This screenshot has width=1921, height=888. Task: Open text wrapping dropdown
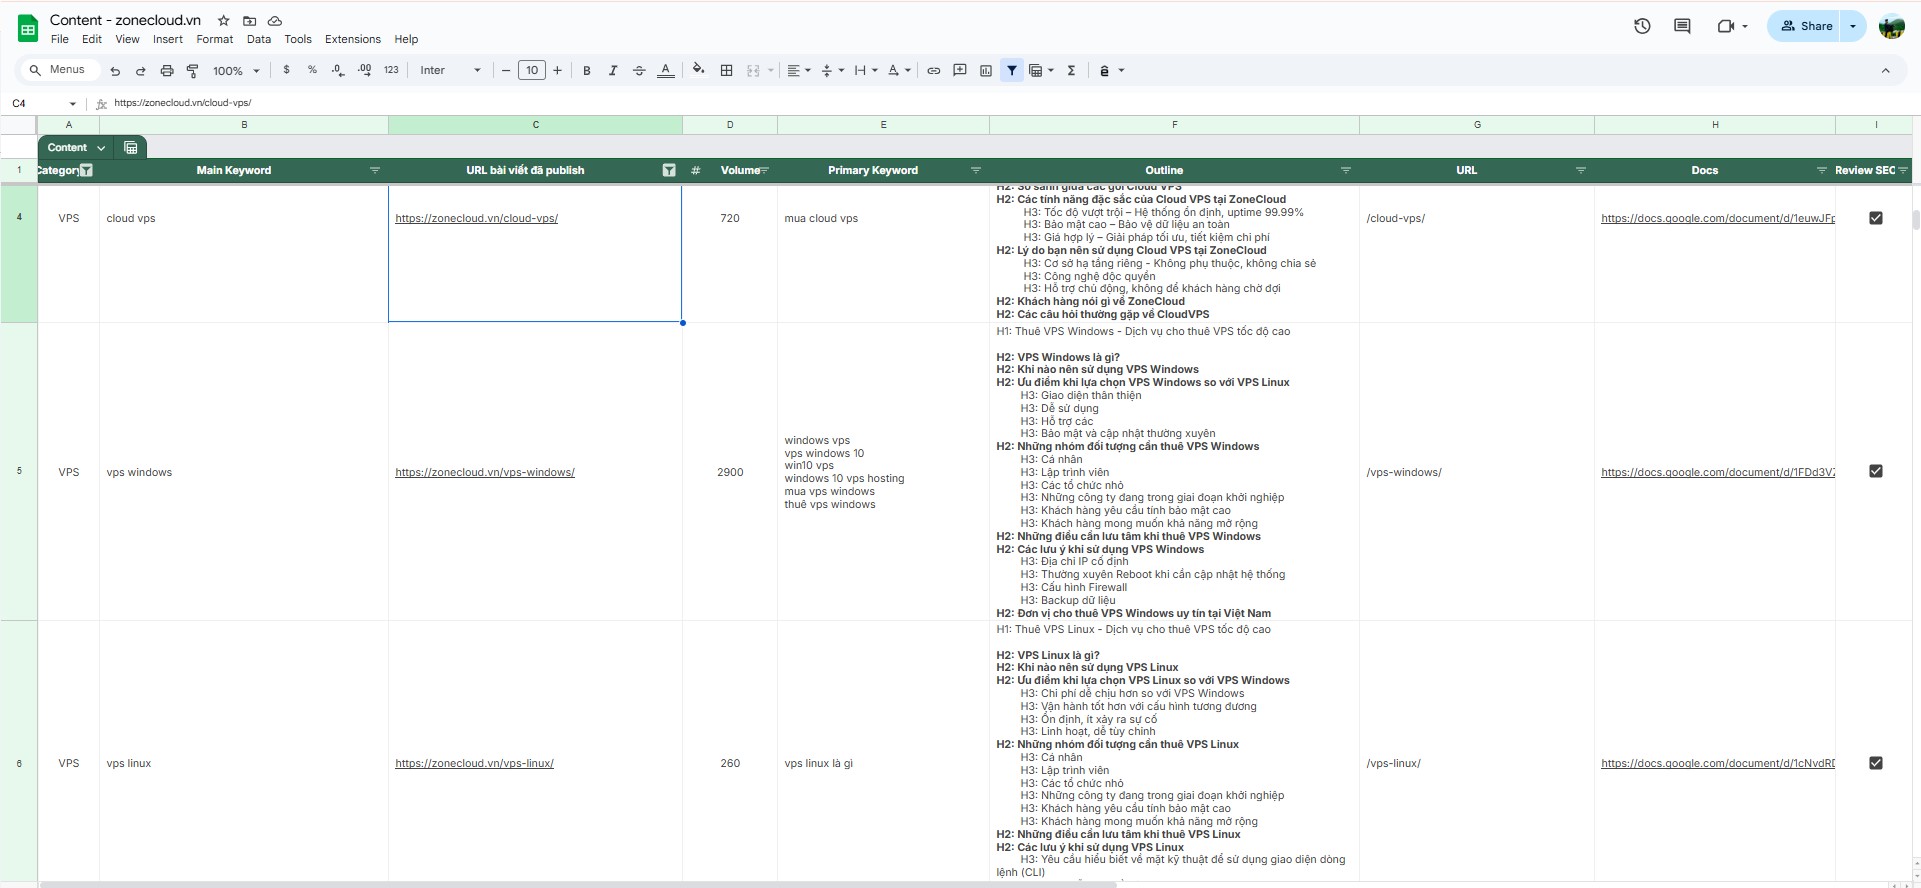tap(865, 70)
